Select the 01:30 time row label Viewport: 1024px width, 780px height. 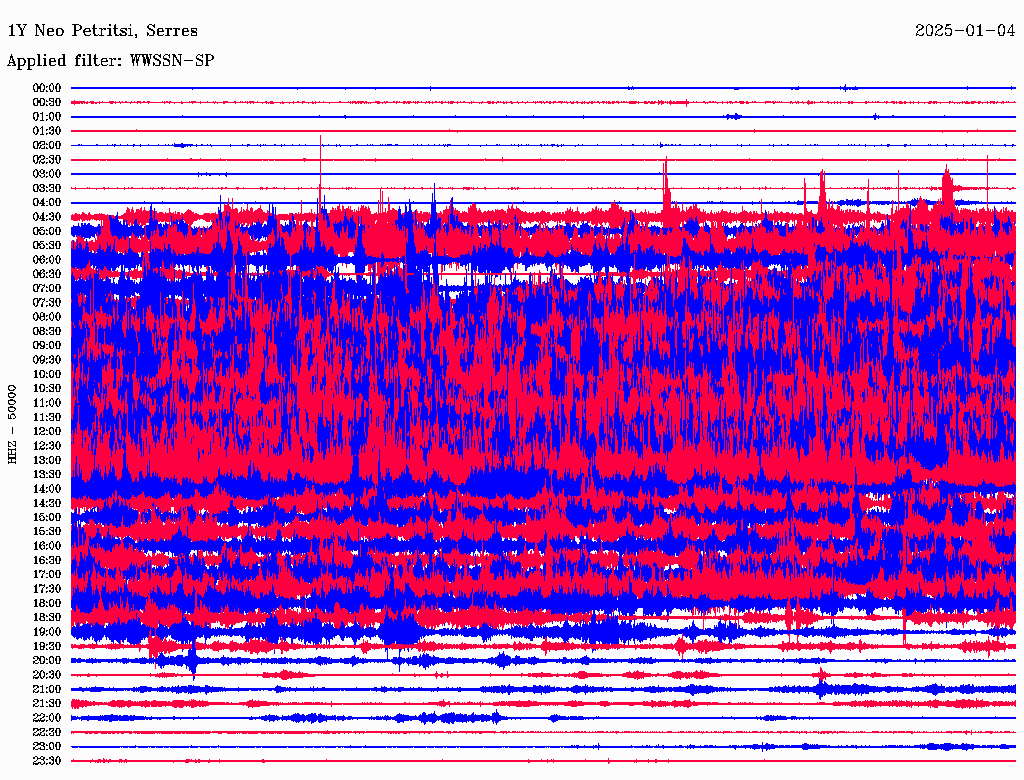47,131
